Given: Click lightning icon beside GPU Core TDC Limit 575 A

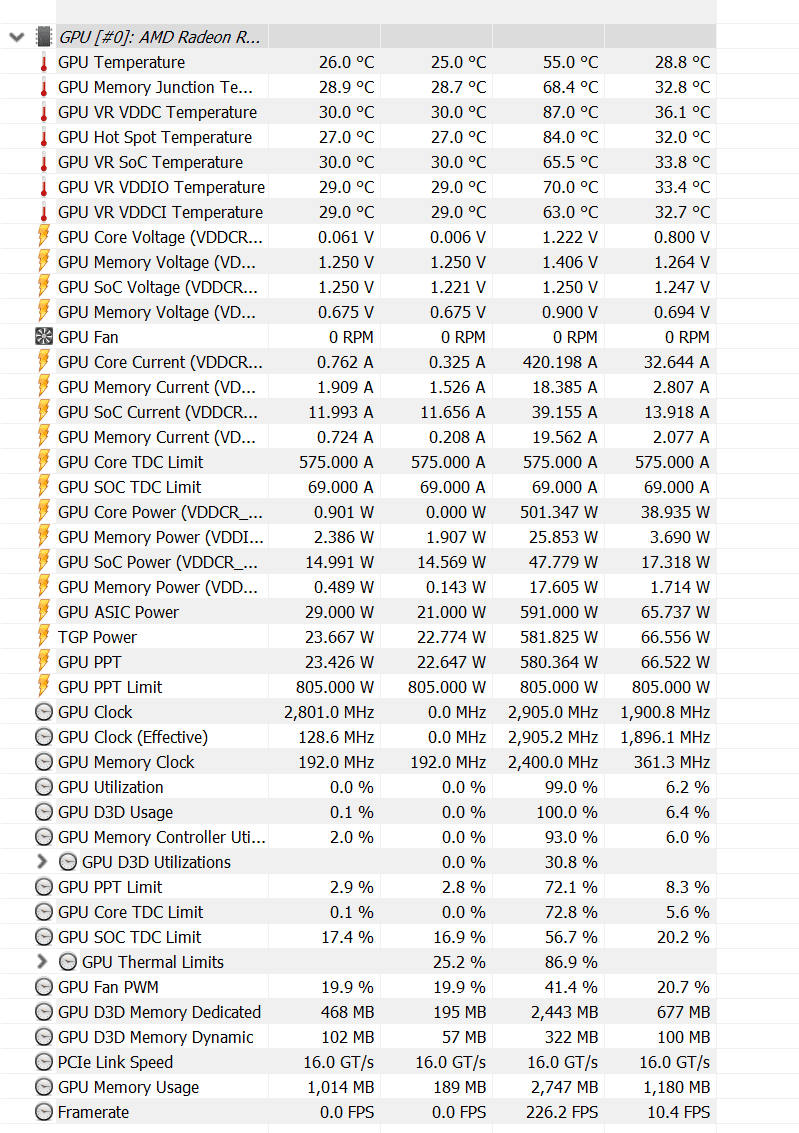Looking at the screenshot, I should [43, 461].
